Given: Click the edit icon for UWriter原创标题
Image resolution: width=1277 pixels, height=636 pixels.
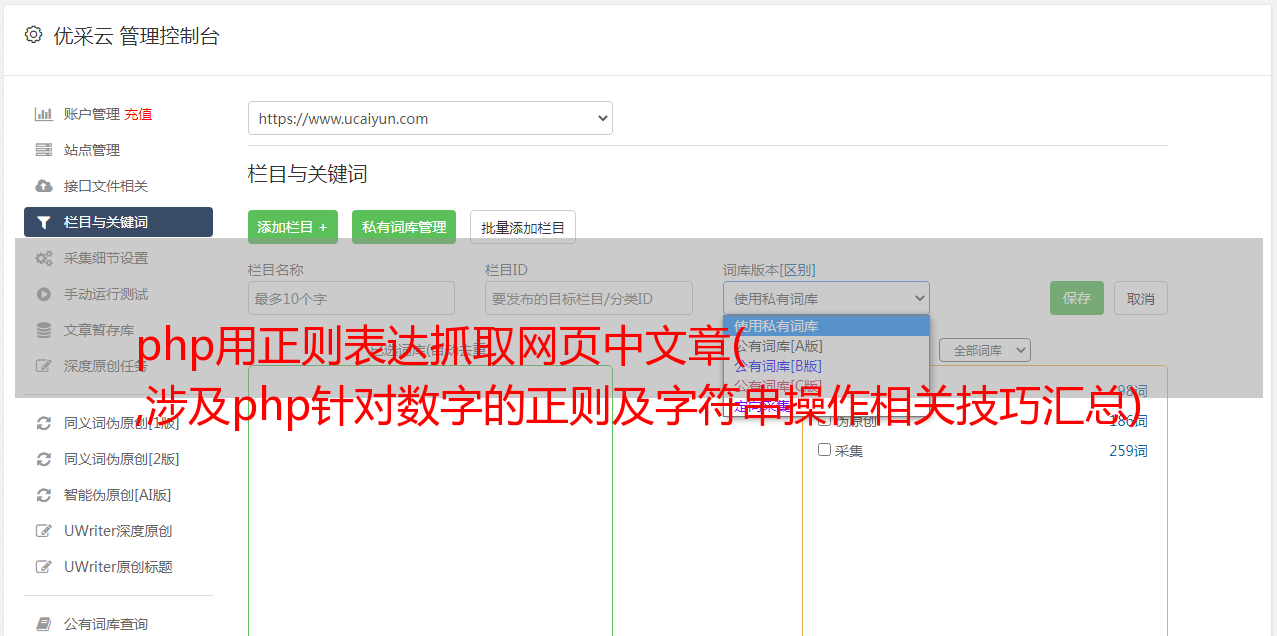Looking at the screenshot, I should (43, 567).
